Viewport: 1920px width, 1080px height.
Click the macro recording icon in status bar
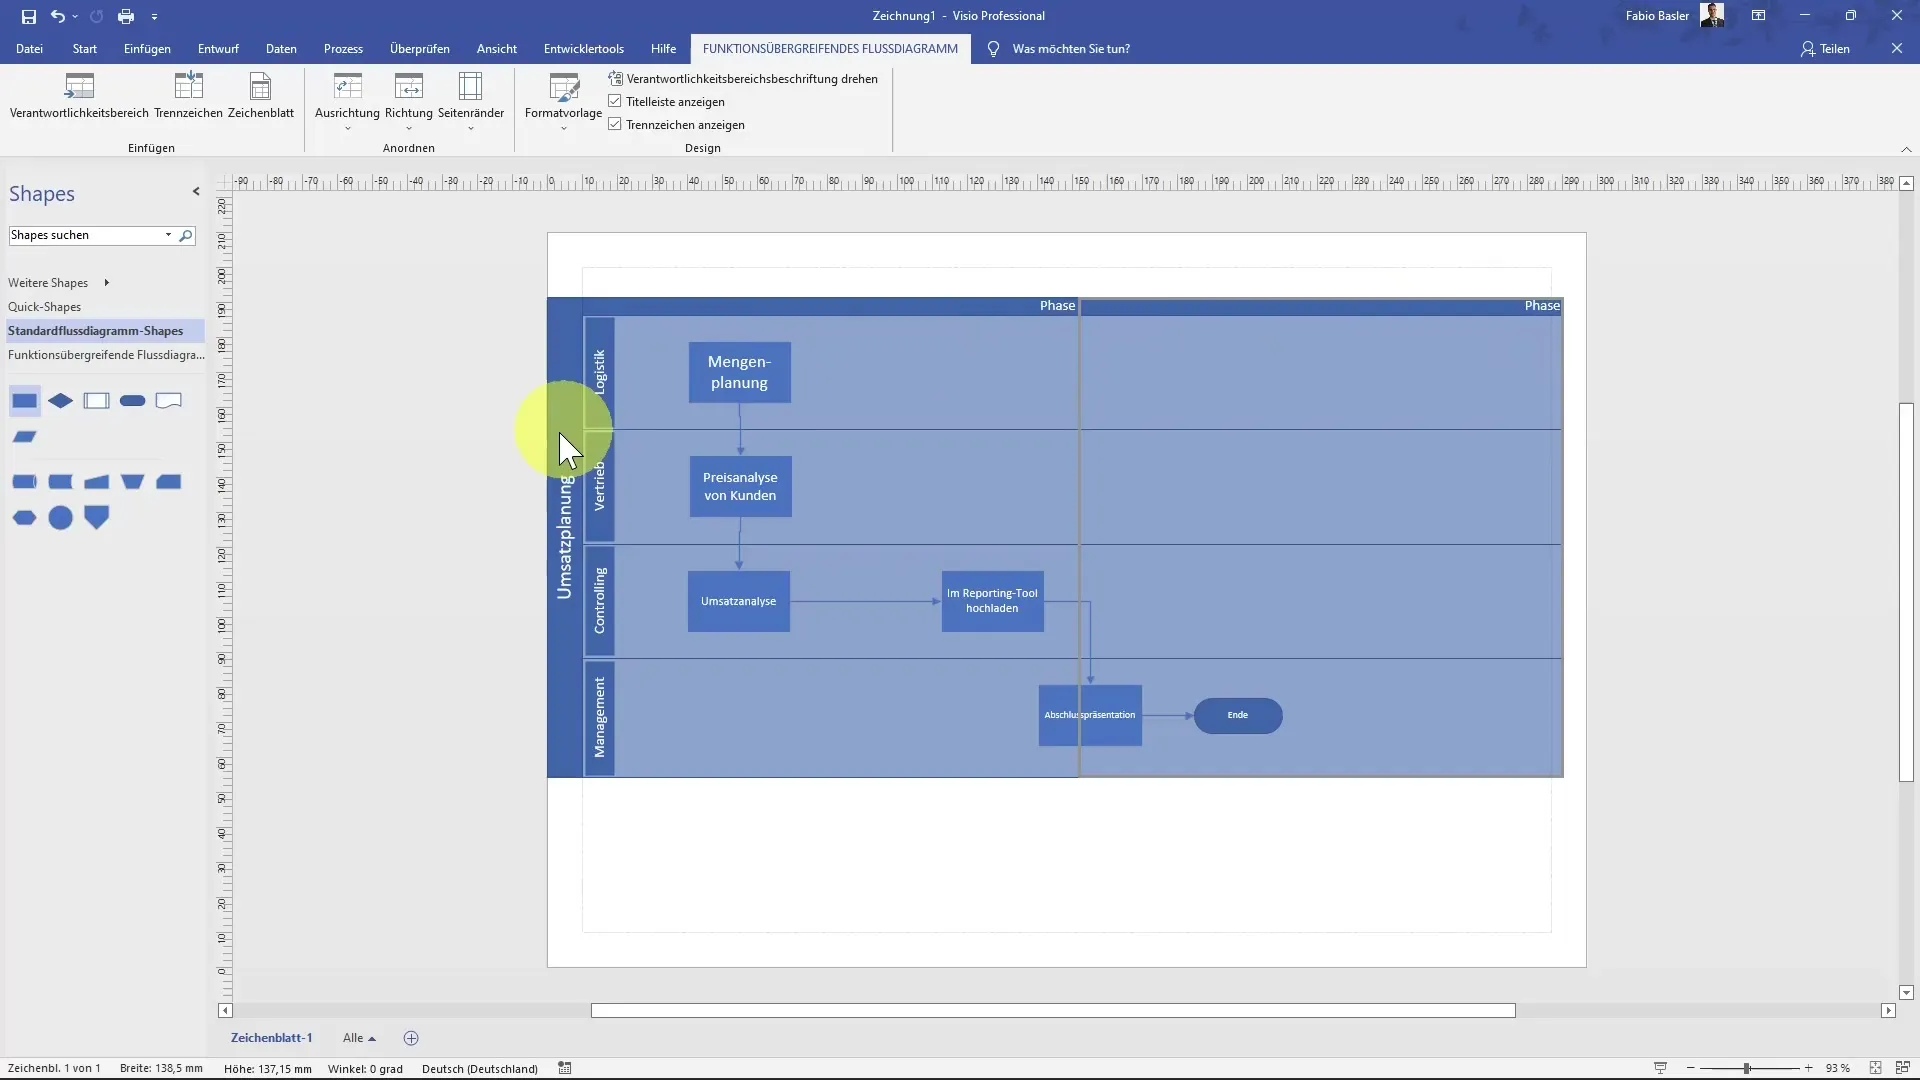click(x=565, y=1068)
